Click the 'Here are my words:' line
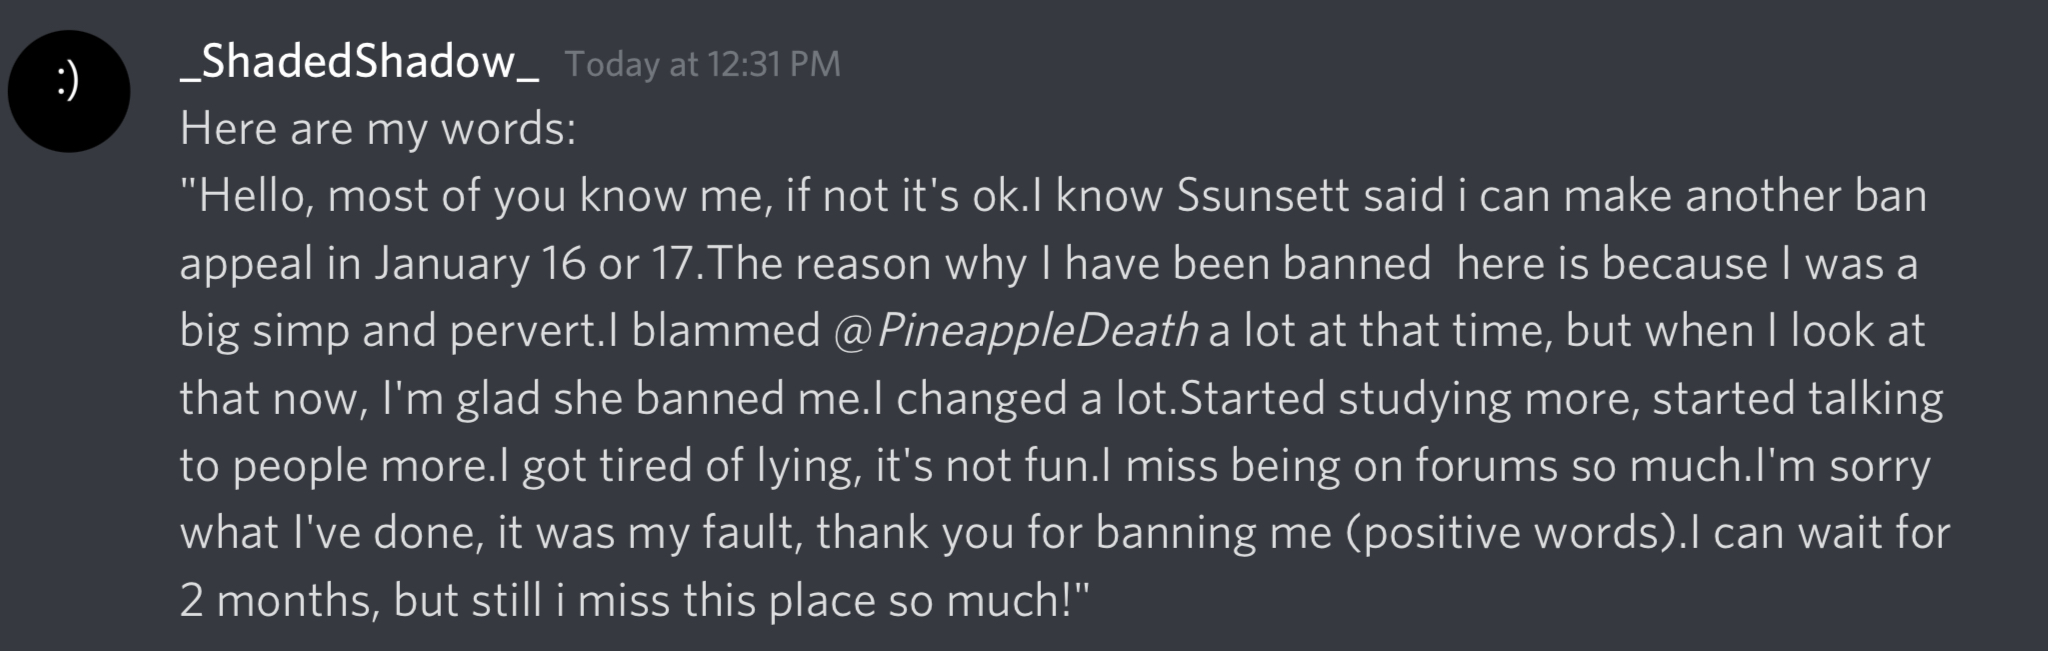 pos(378,130)
